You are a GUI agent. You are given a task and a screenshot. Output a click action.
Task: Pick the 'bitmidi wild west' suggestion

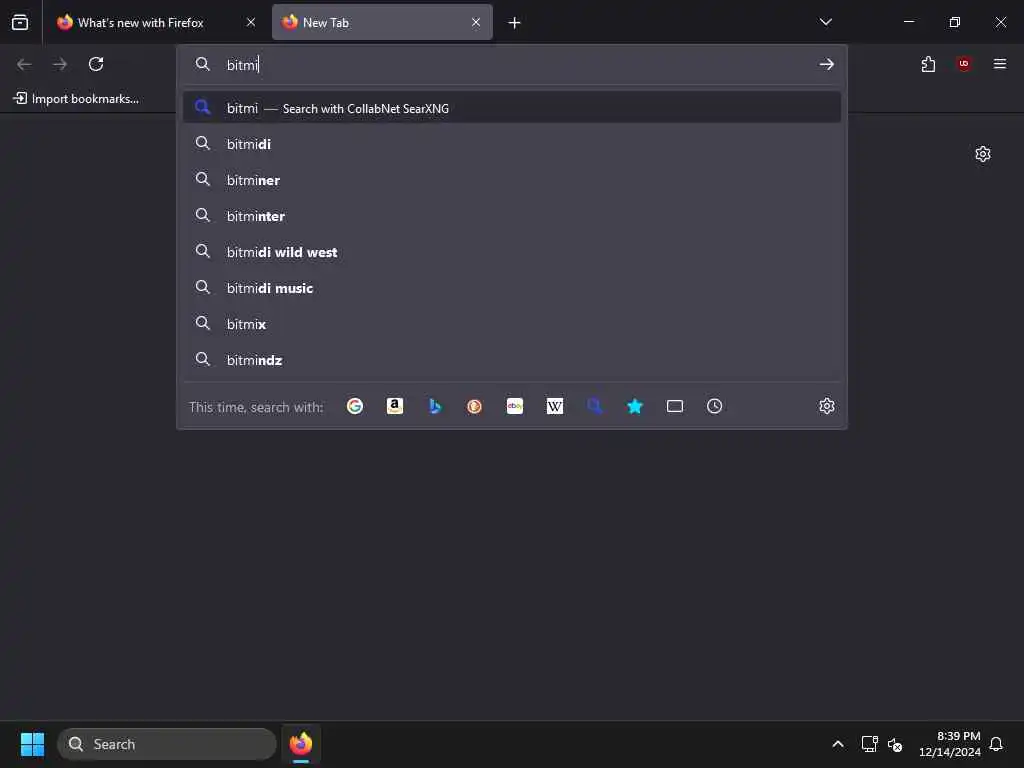click(512, 252)
